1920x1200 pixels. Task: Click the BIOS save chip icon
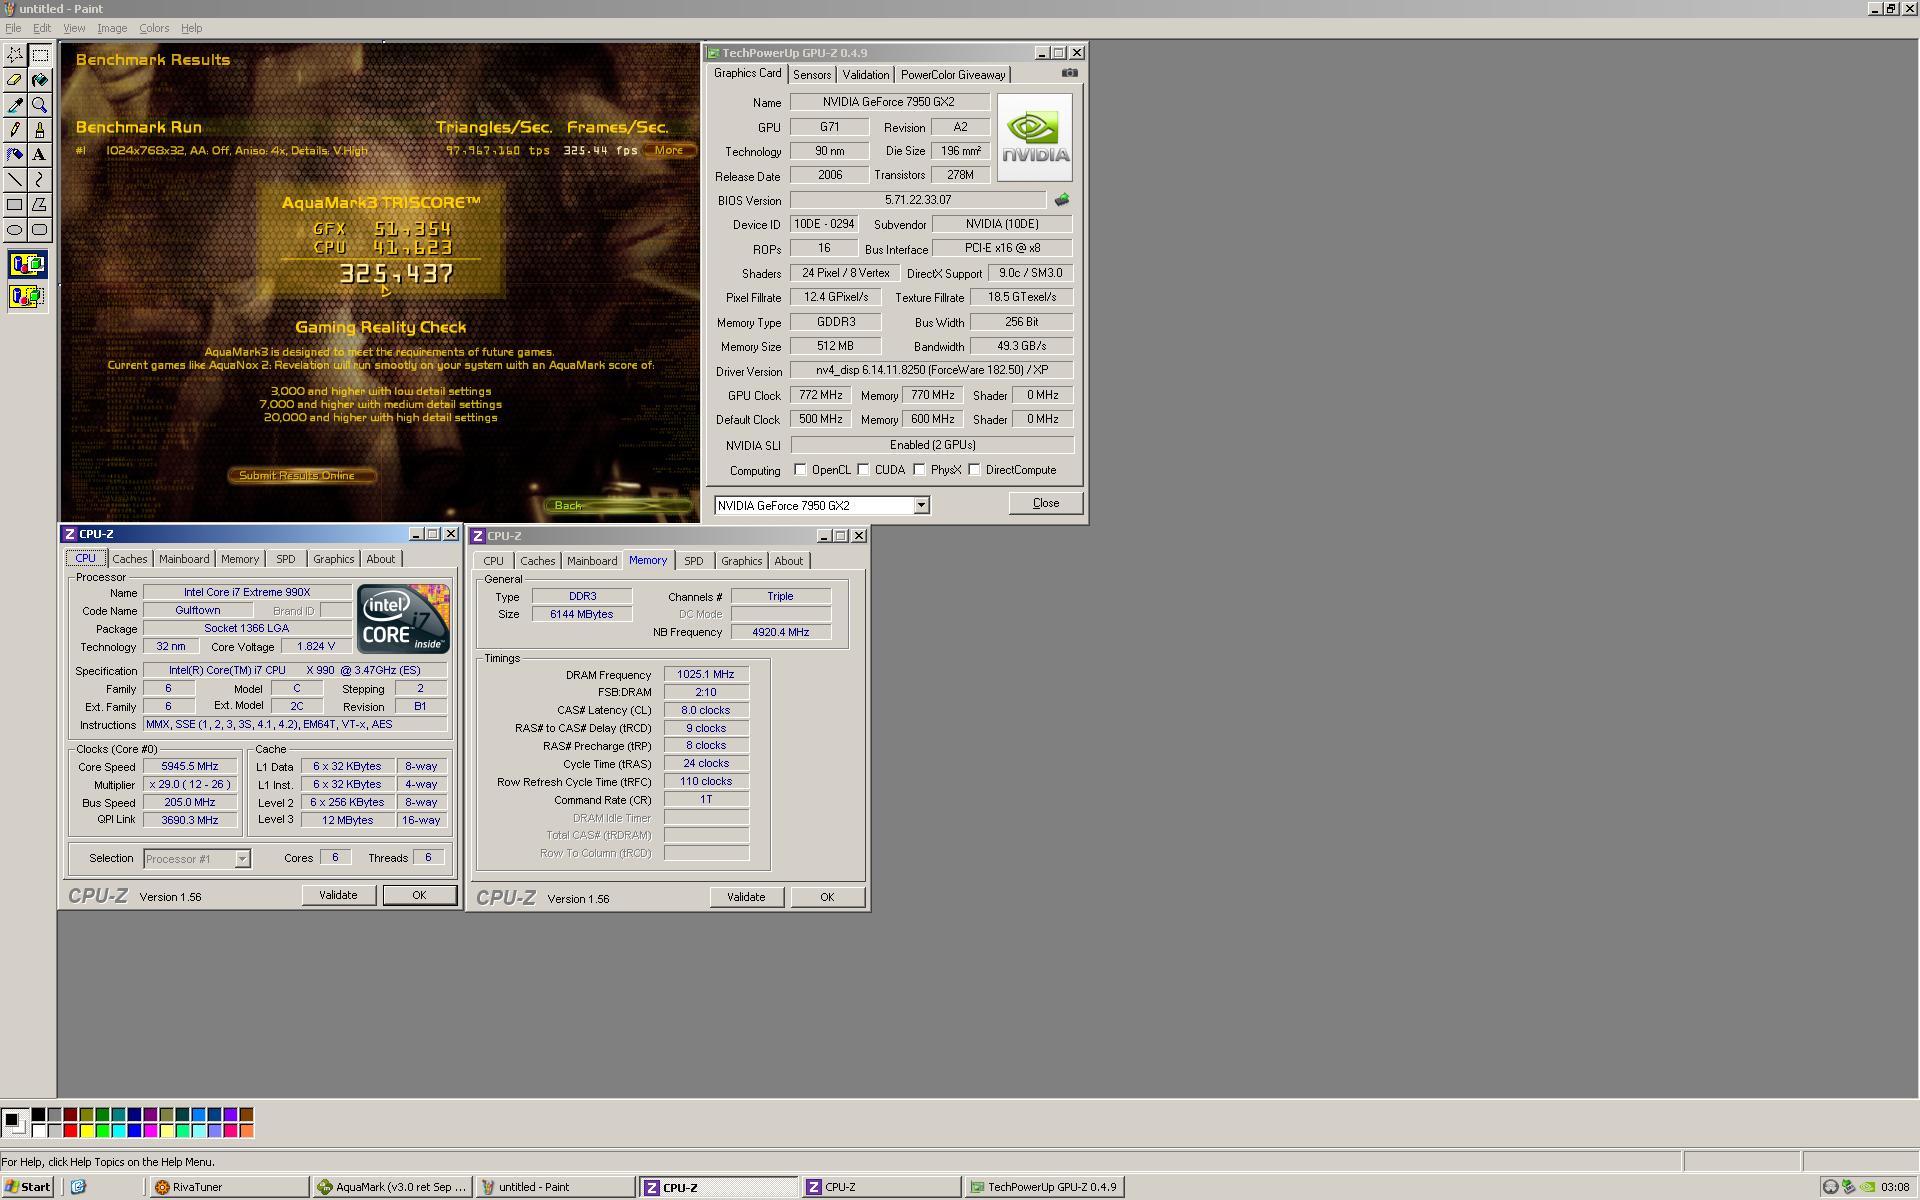pos(1062,200)
